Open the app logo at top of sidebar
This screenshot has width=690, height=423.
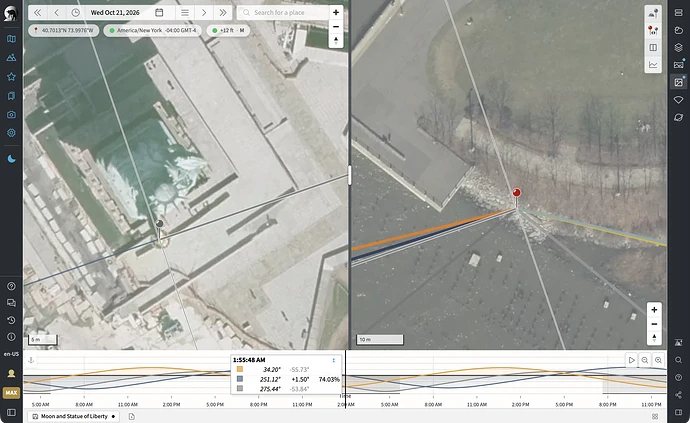pyautogui.click(x=11, y=13)
